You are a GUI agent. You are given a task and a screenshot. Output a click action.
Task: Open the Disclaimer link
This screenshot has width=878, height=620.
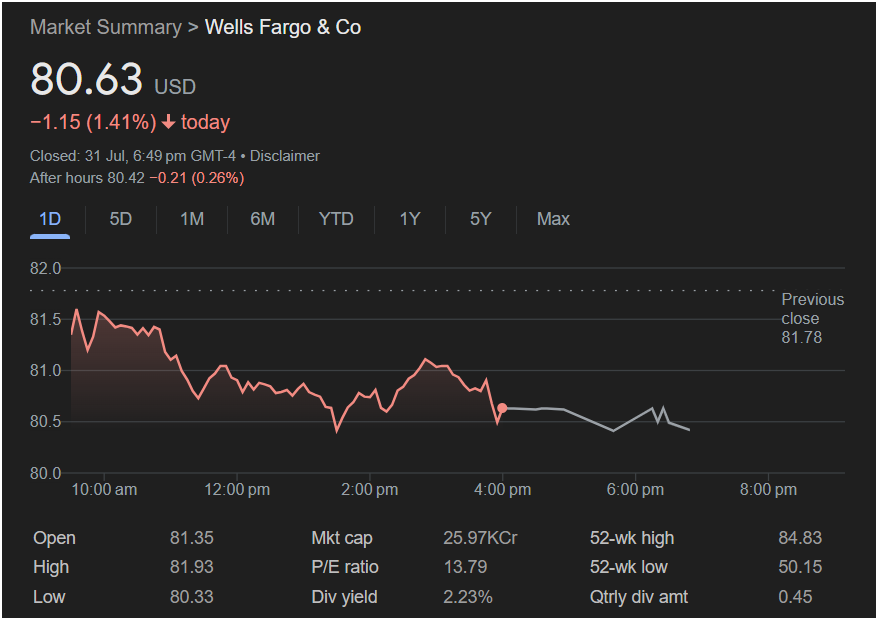[284, 156]
